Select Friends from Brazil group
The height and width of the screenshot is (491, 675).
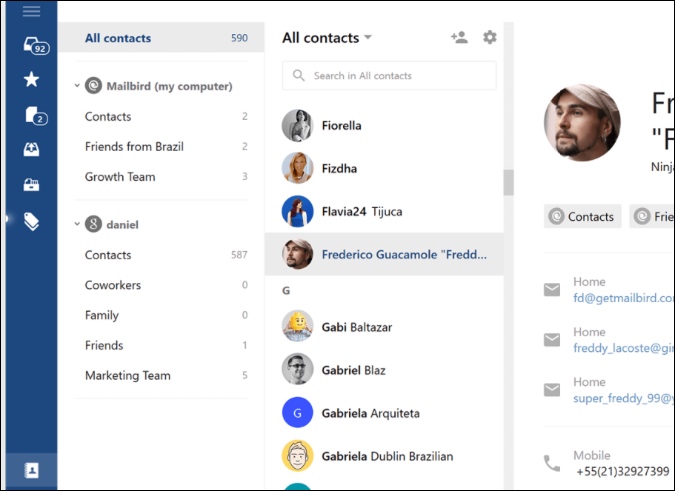tap(134, 147)
